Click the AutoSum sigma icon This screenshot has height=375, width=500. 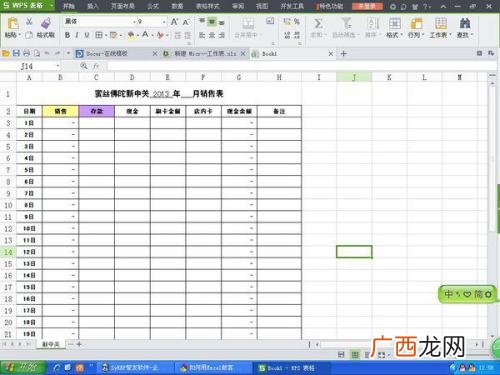(x=318, y=24)
